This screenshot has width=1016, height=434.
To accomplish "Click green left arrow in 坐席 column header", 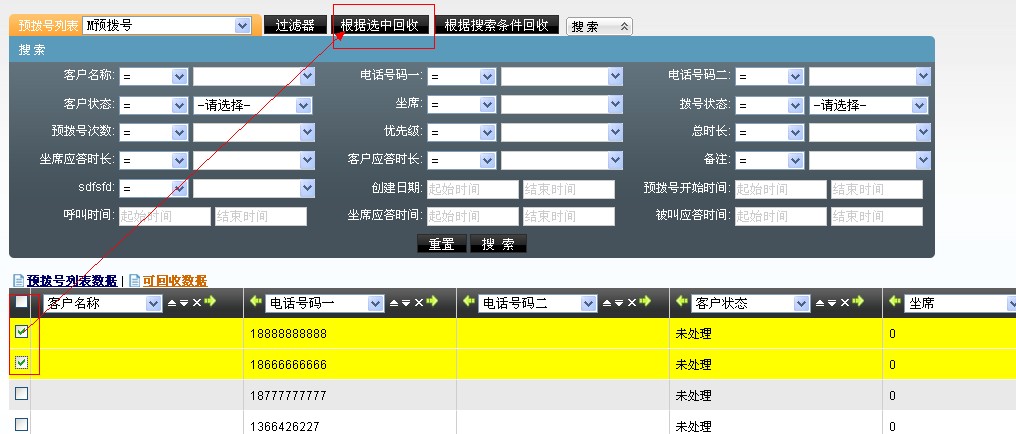I will coord(893,303).
